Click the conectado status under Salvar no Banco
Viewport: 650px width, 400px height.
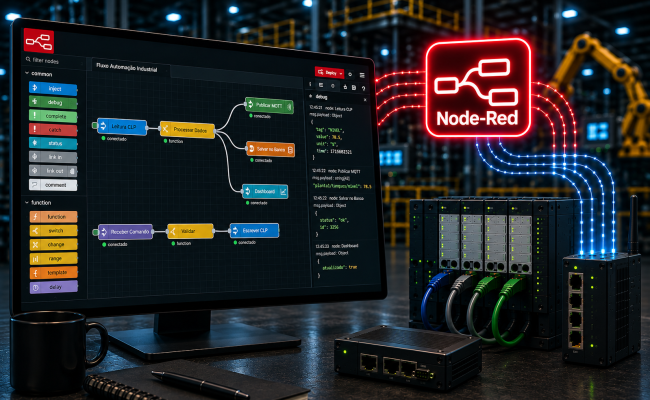261,160
